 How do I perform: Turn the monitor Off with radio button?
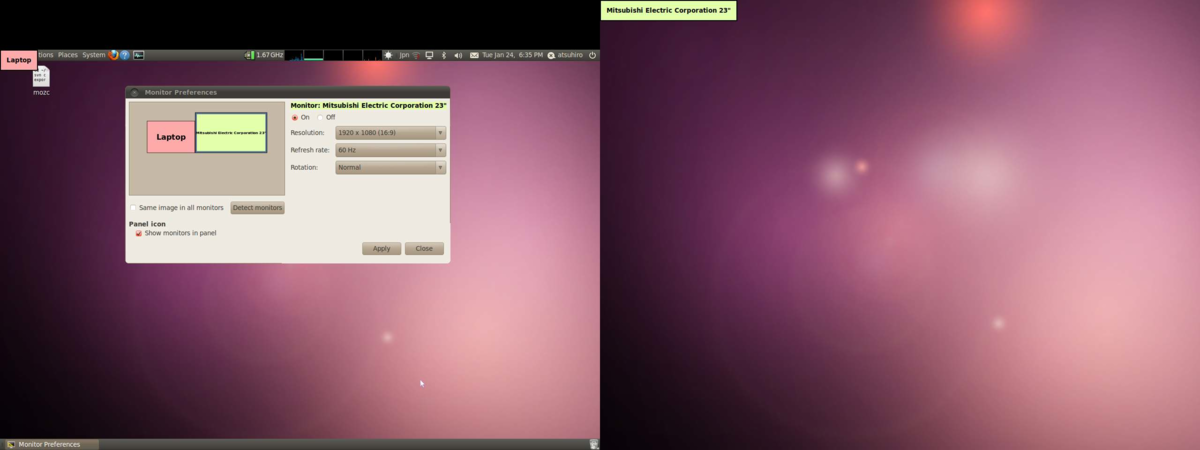click(320, 117)
